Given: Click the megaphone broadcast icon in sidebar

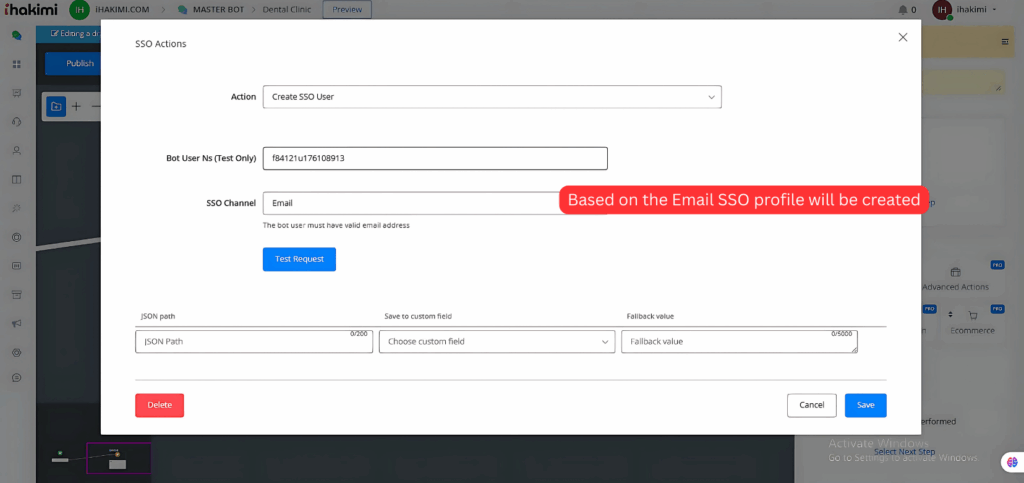Looking at the screenshot, I should point(16,324).
